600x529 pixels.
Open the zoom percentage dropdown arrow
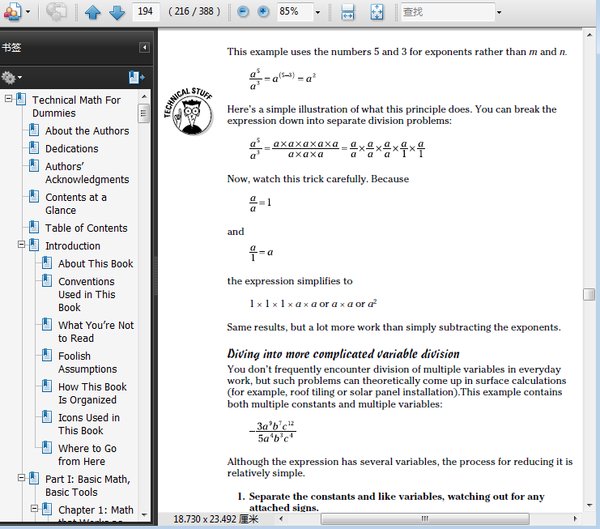click(318, 12)
